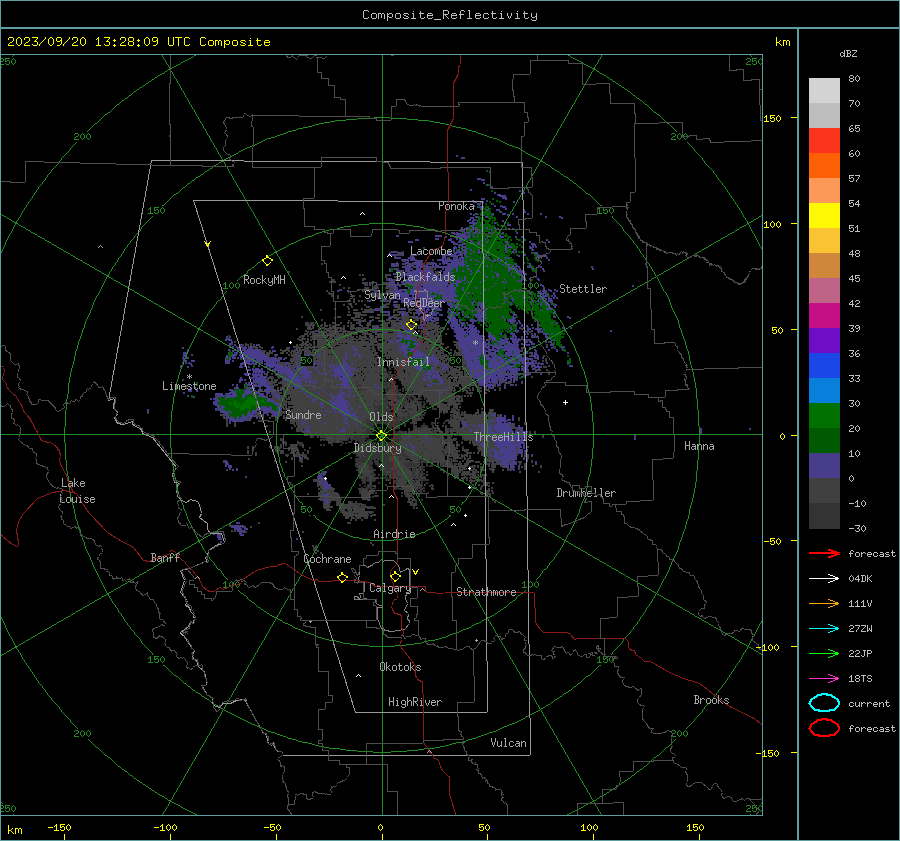This screenshot has height=841, width=900.
Task: Click the Blackfalds label
Action: tap(425, 277)
